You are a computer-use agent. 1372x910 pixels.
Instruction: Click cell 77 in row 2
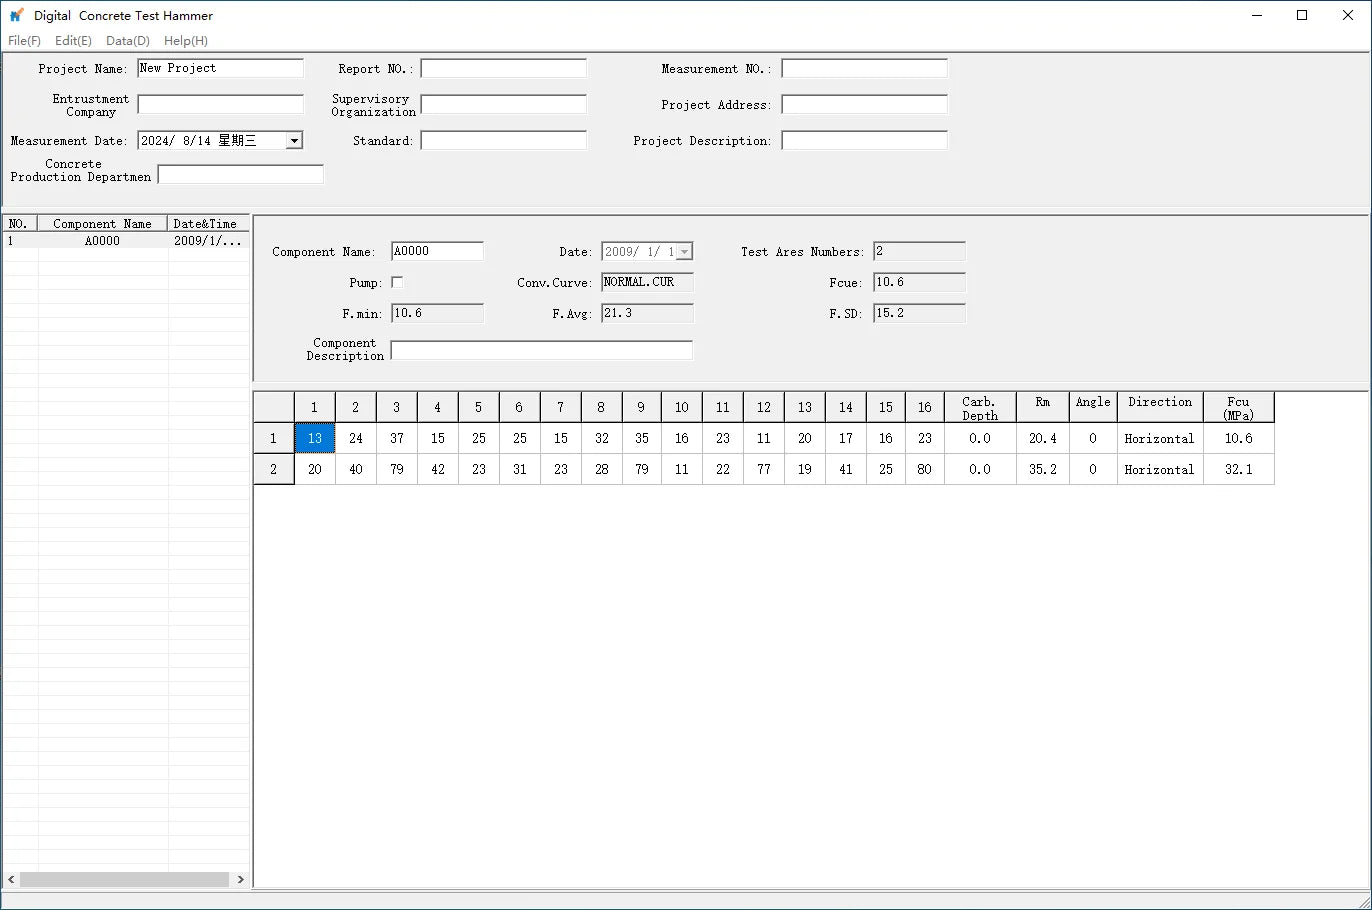pyautogui.click(x=764, y=469)
